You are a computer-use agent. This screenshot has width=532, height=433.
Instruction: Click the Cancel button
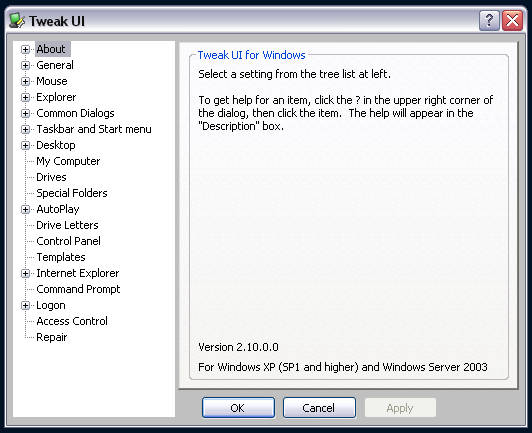coord(319,408)
